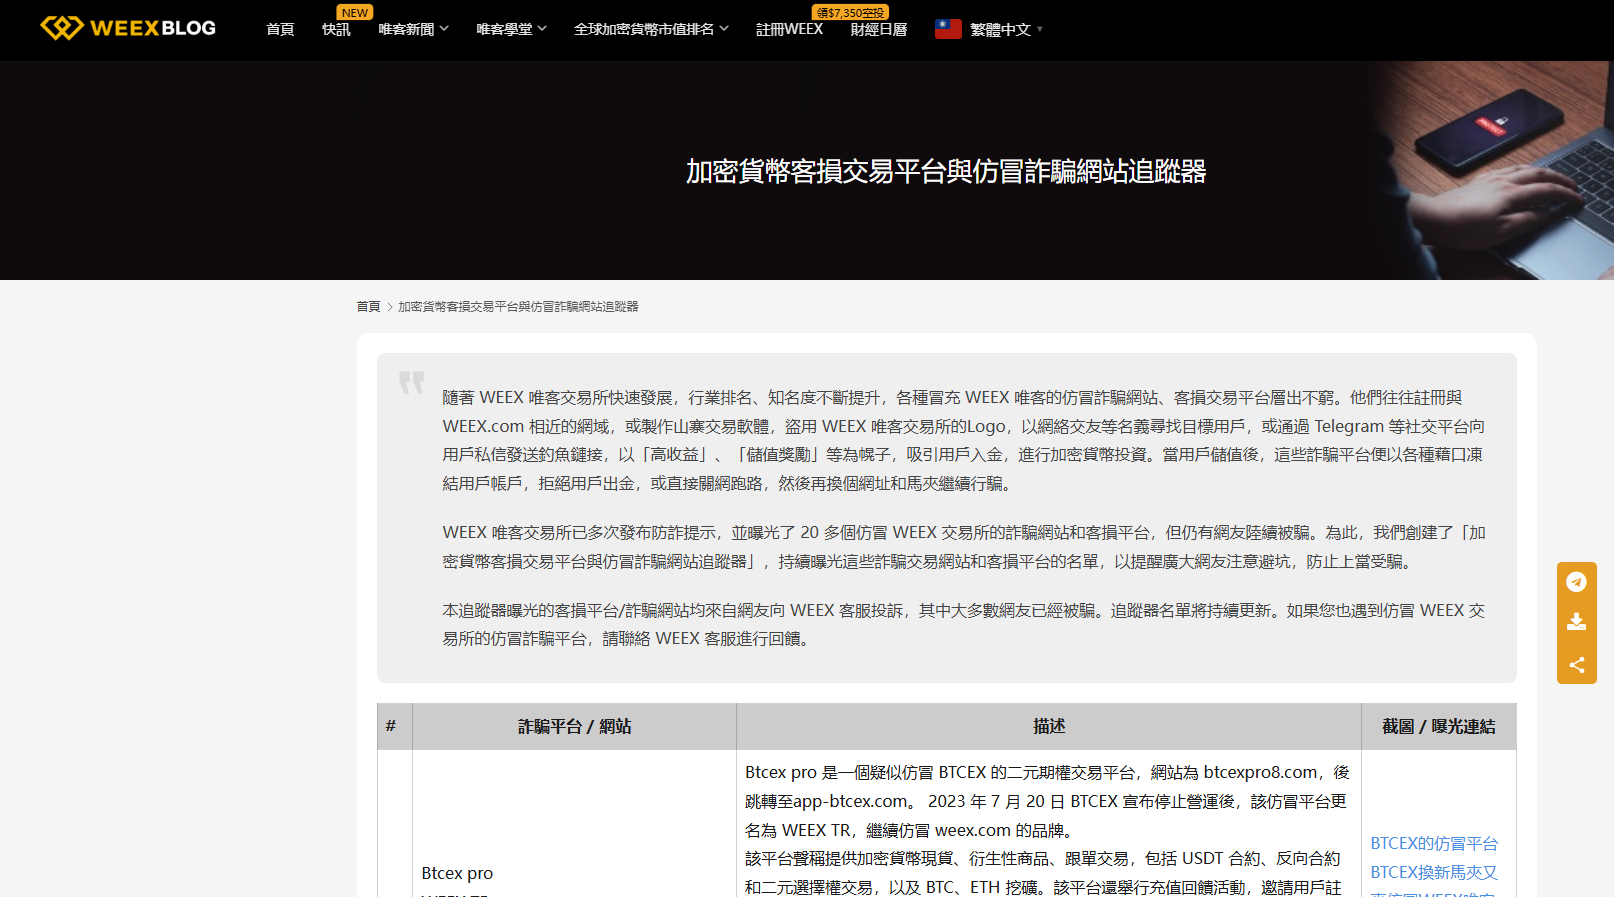Viewport: 1614px width, 897px height.
Task: Open the BTCEX換新馬夾又 exposure link
Action: tap(1433, 873)
